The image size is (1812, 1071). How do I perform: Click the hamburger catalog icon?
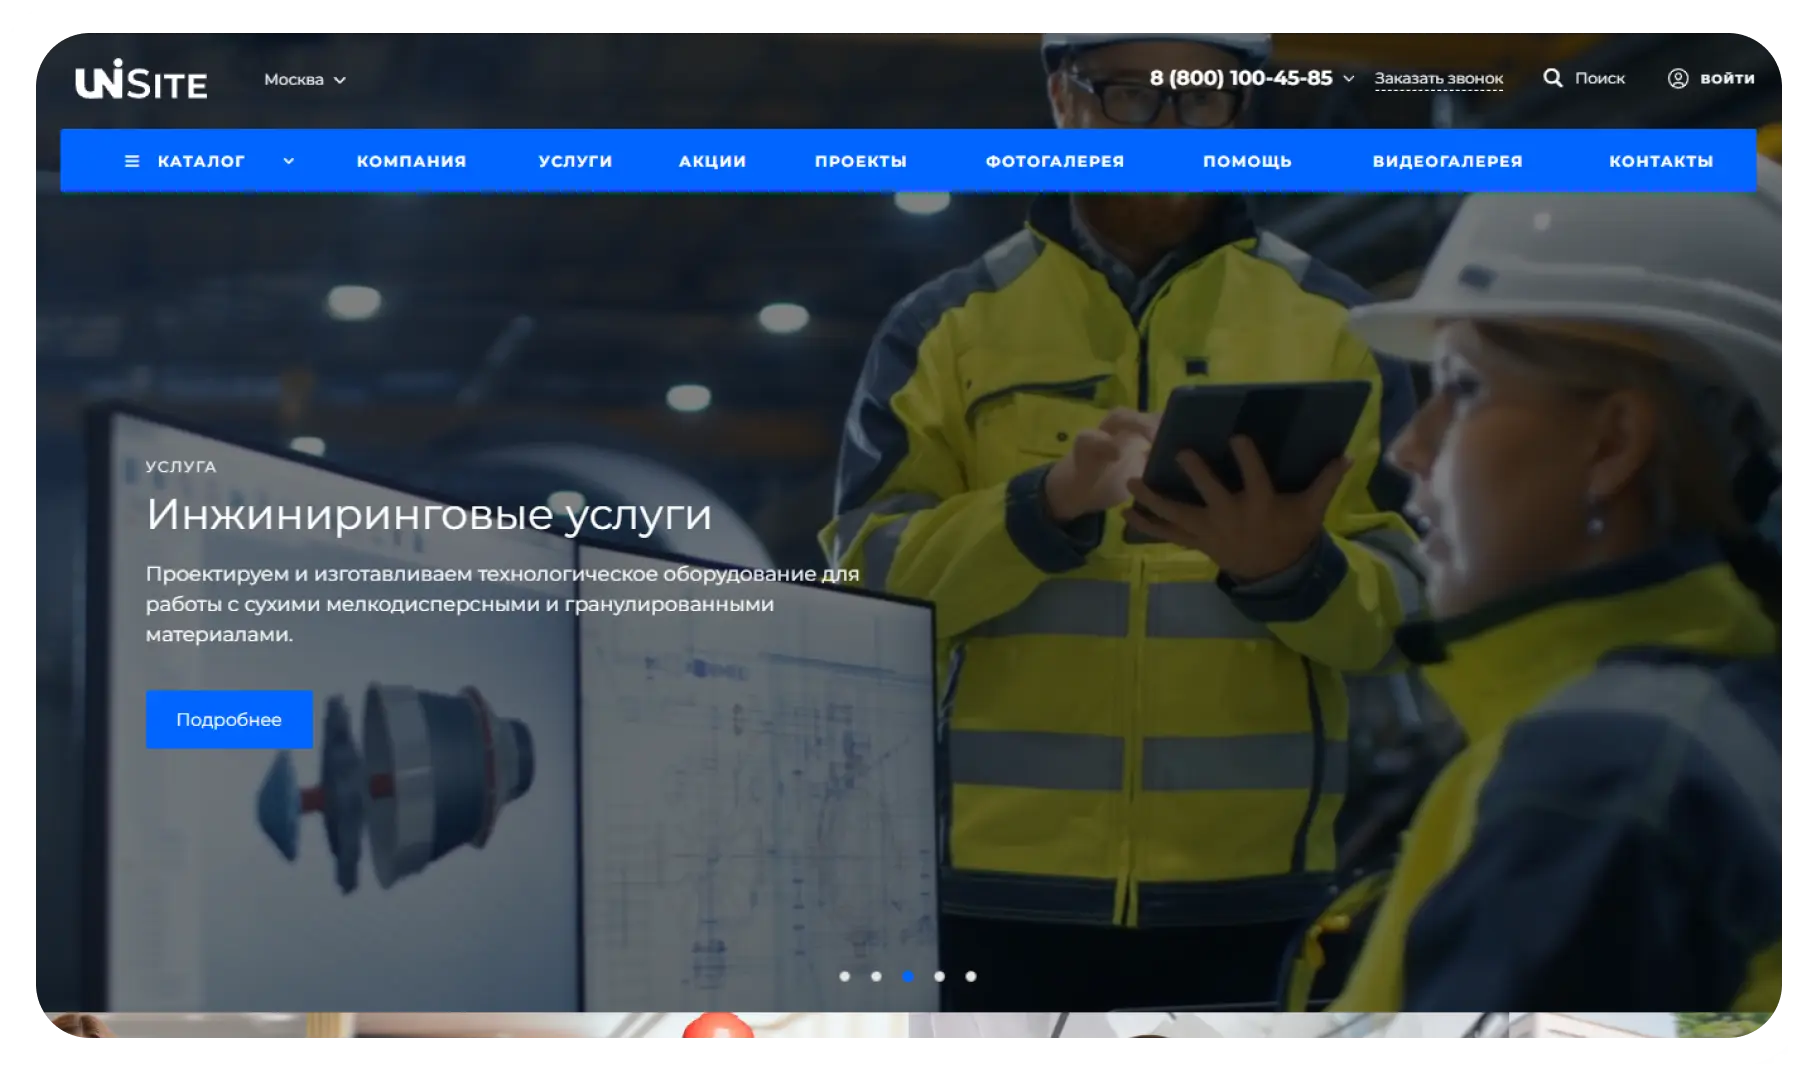(x=132, y=161)
